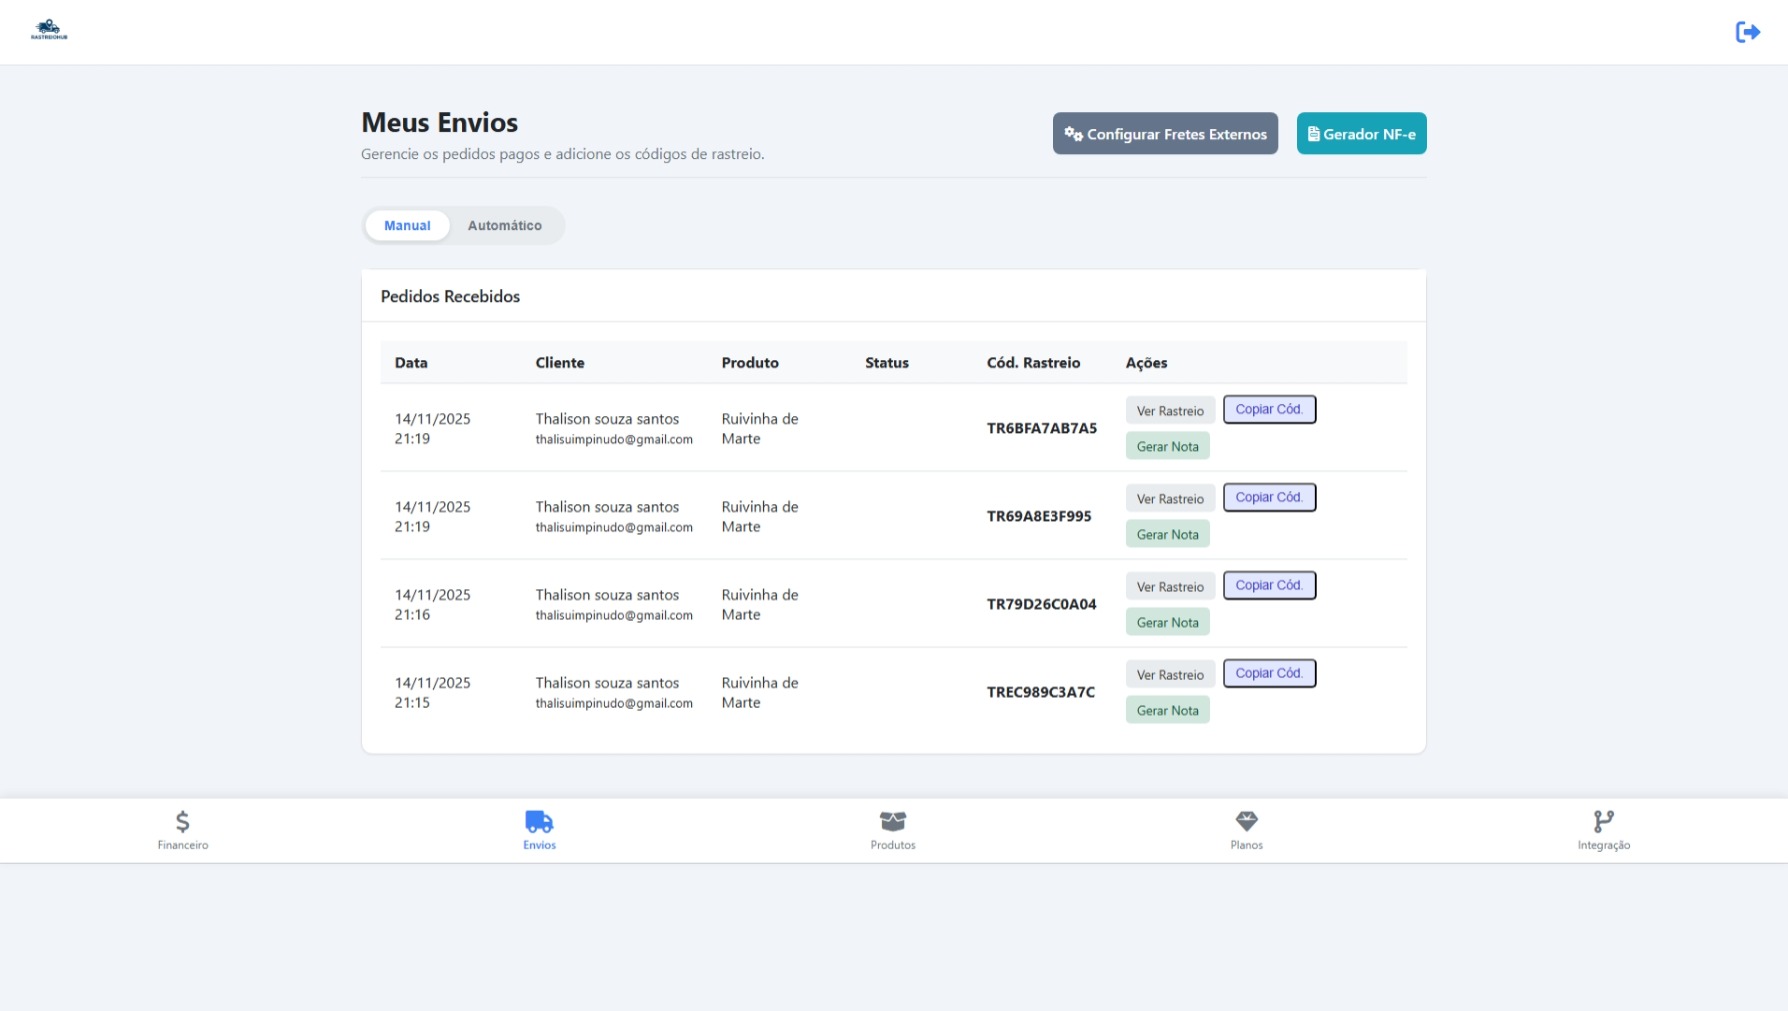The image size is (1788, 1011).
Task: Select the Envios truck icon
Action: 539,821
